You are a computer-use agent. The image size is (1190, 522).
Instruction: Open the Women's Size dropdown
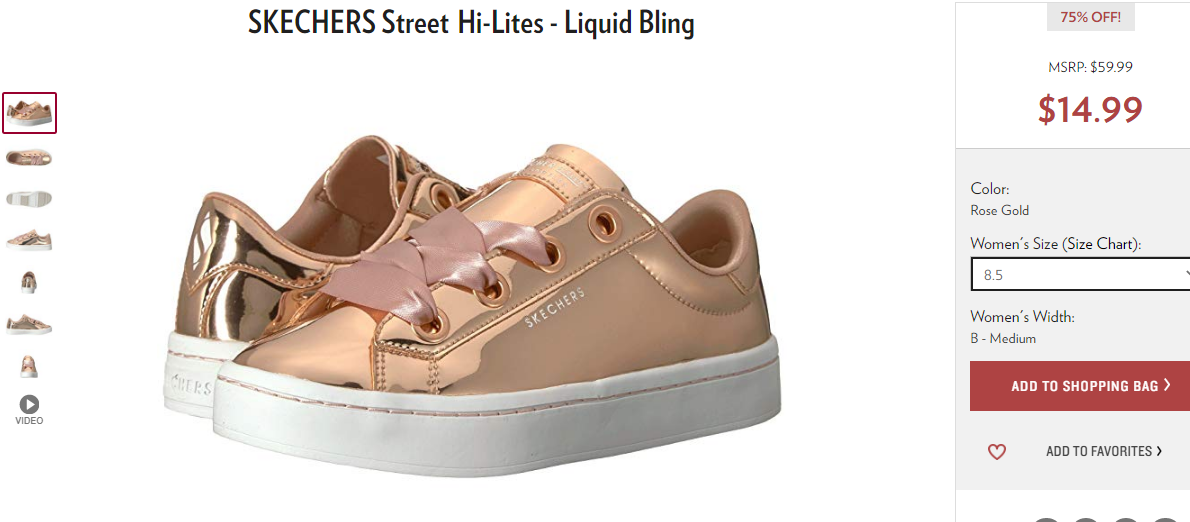tap(1081, 275)
